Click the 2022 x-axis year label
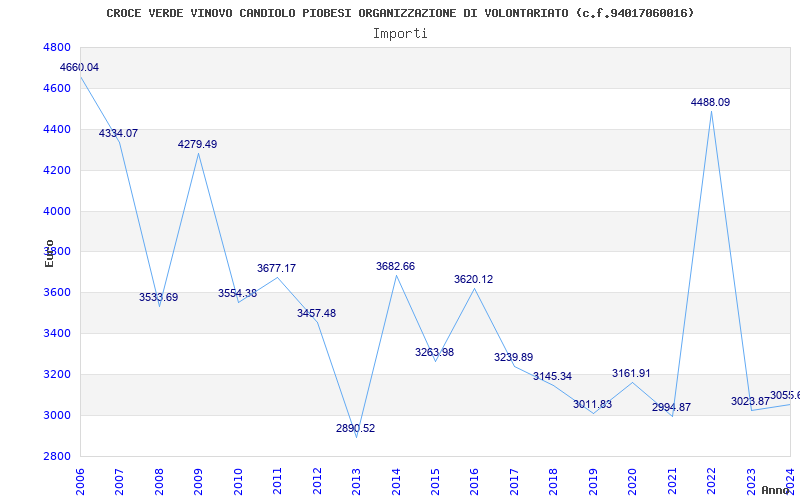 [712, 481]
